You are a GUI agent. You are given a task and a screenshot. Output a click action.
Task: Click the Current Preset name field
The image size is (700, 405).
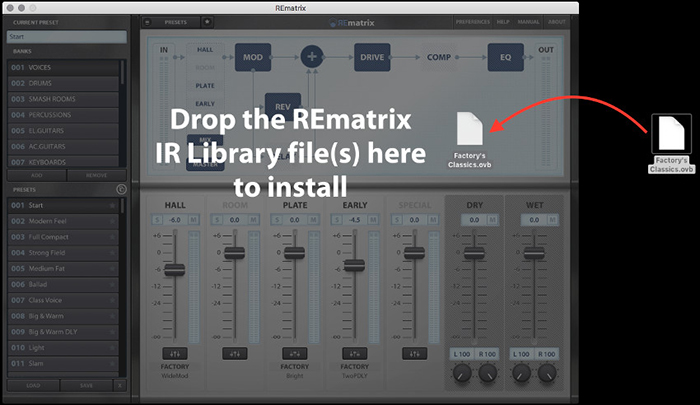click(x=67, y=37)
